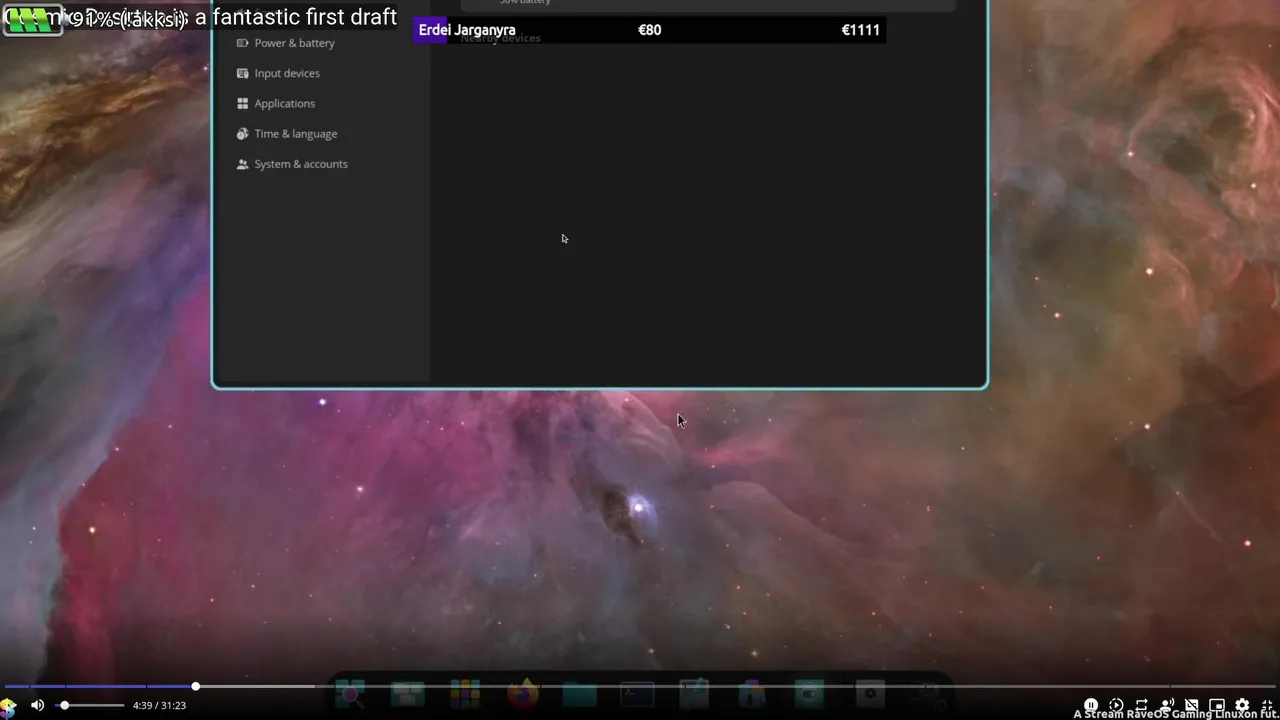Click the 4:39 / 31:23 time display
The height and width of the screenshot is (720, 1280).
pos(159,705)
